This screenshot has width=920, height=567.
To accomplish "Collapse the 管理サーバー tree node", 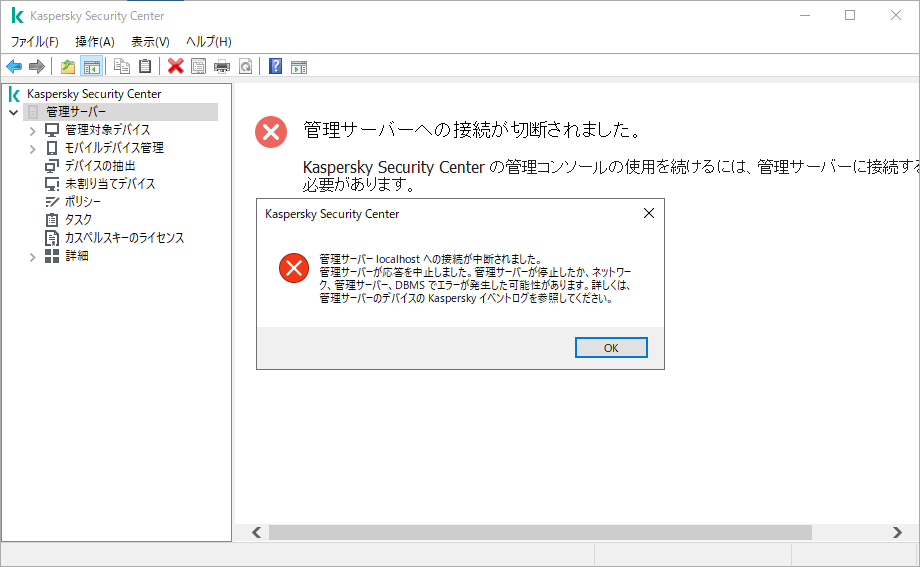I will click(14, 112).
